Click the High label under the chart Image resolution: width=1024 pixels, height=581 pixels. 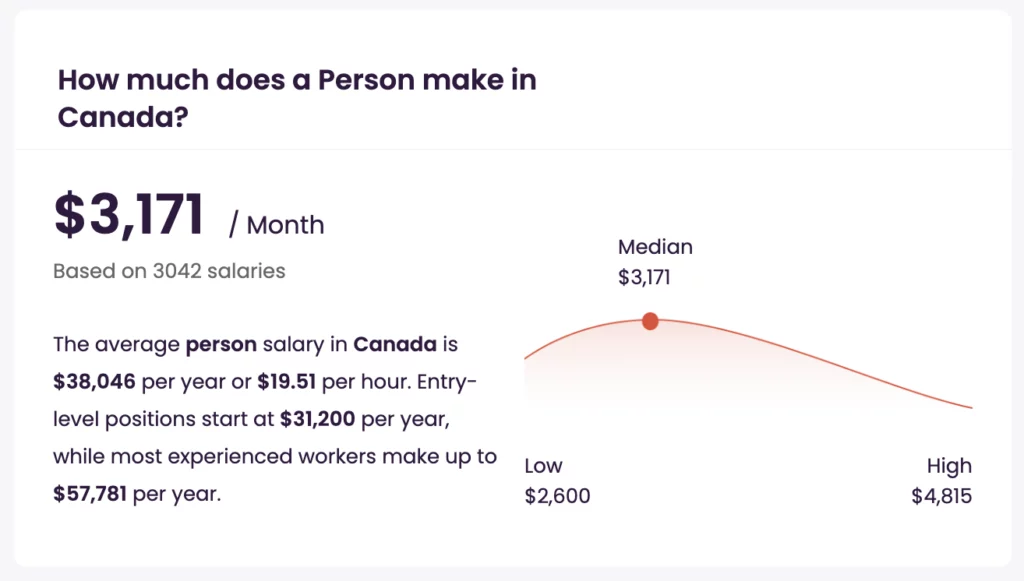point(950,466)
